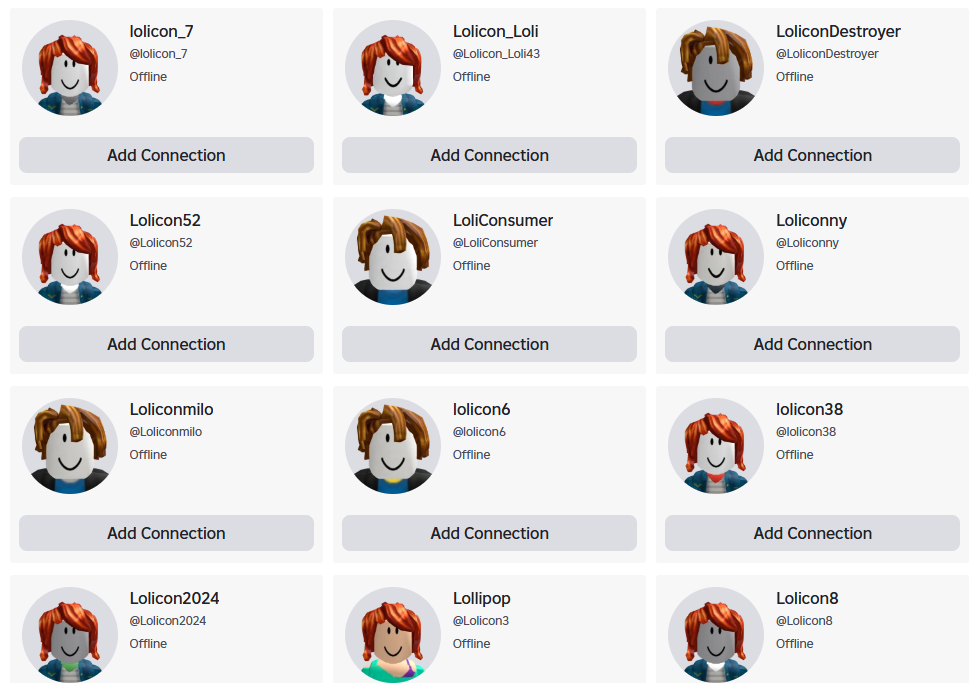
Task: Open the avatar of Lolicon_Loli
Action: coord(393,68)
